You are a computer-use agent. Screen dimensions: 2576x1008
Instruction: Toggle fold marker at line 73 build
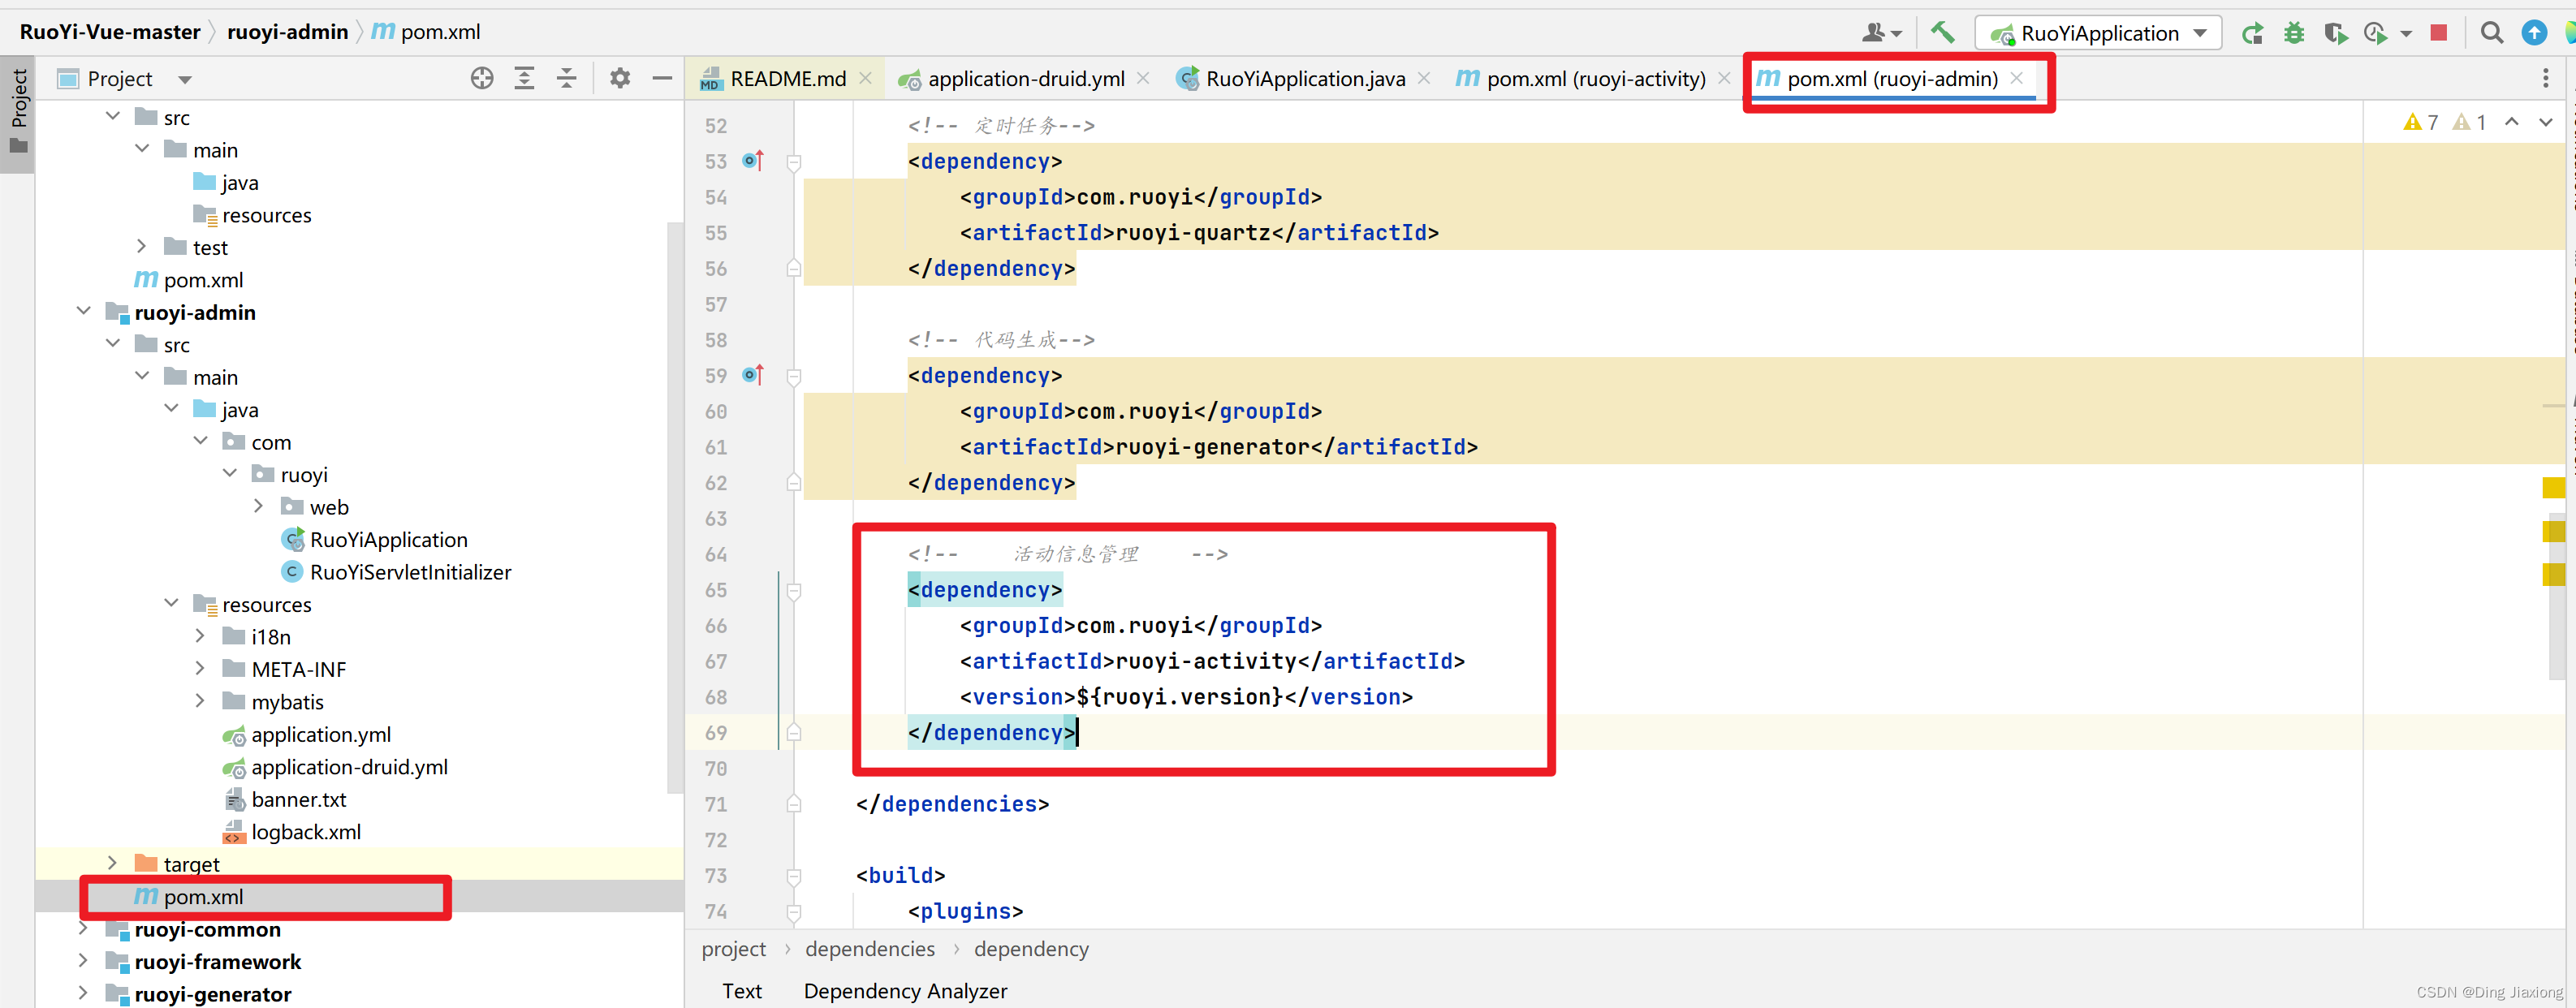pos(794,877)
